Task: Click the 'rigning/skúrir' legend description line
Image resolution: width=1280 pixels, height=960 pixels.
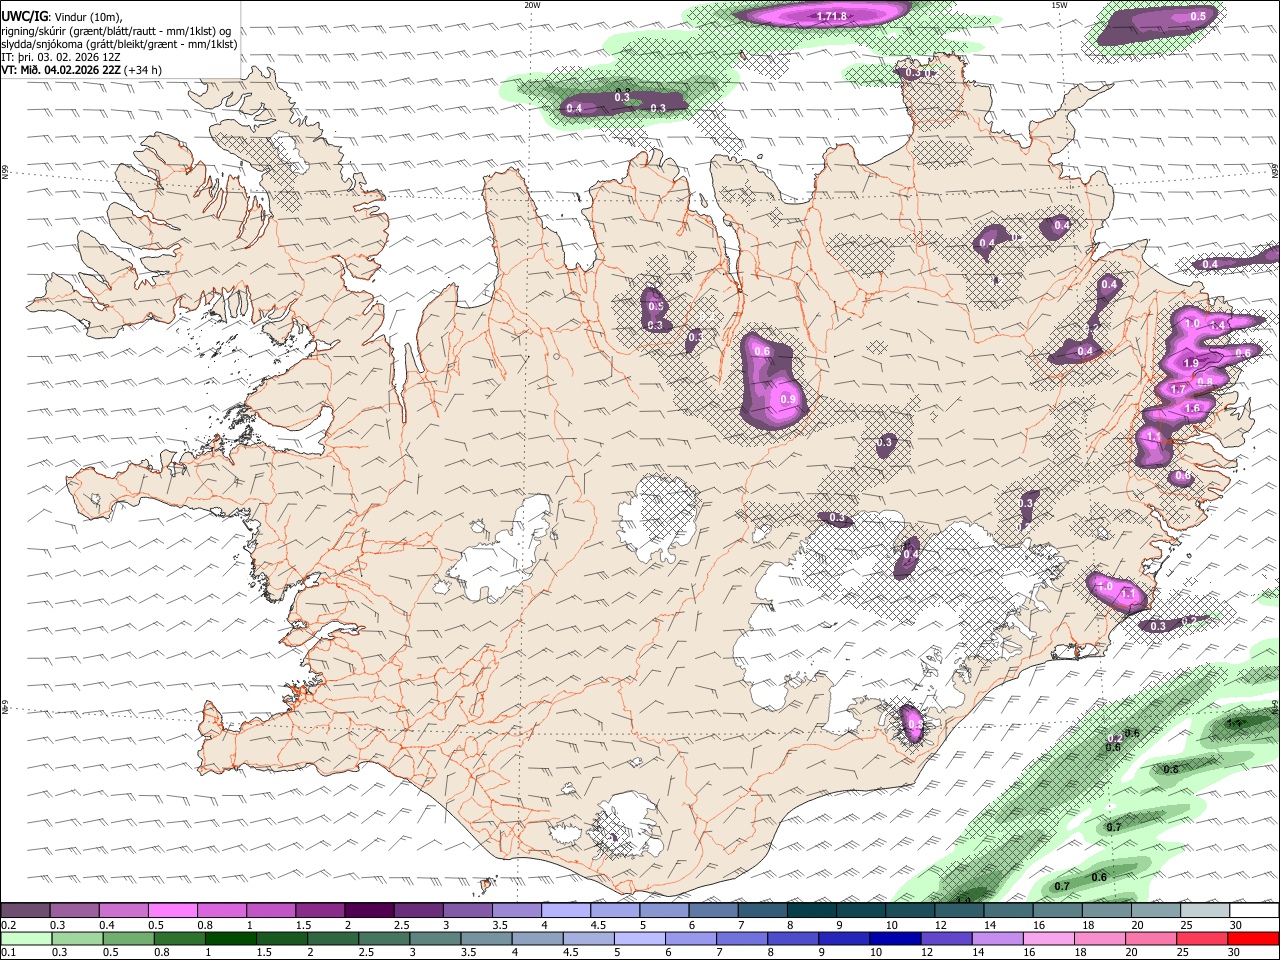Action: (x=116, y=31)
